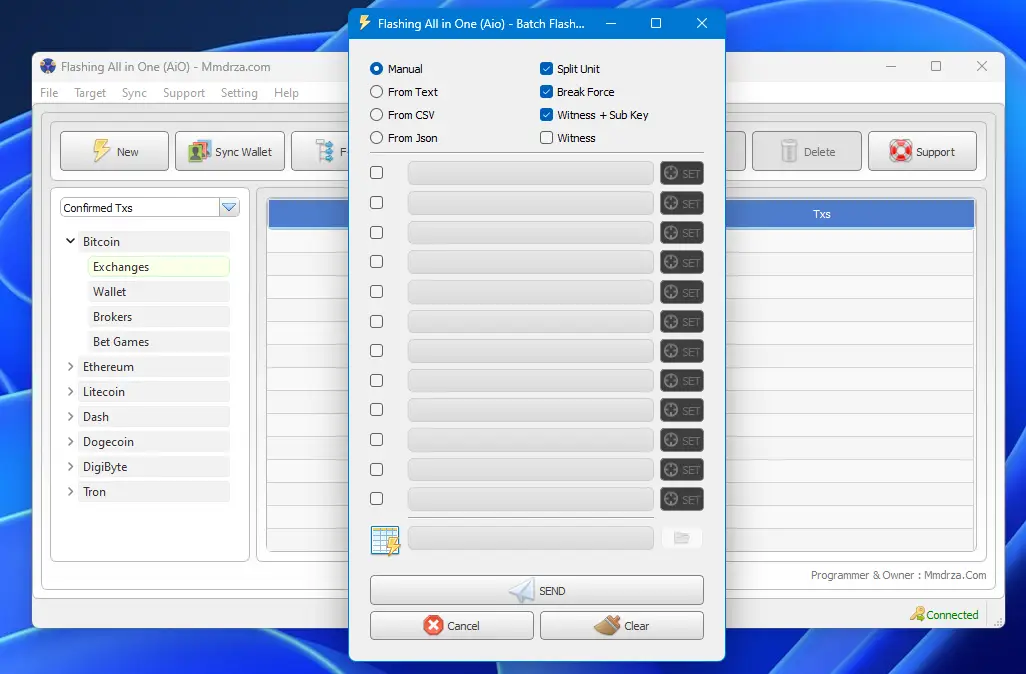Open the Sync menu
The width and height of the screenshot is (1026, 674).
click(x=134, y=93)
